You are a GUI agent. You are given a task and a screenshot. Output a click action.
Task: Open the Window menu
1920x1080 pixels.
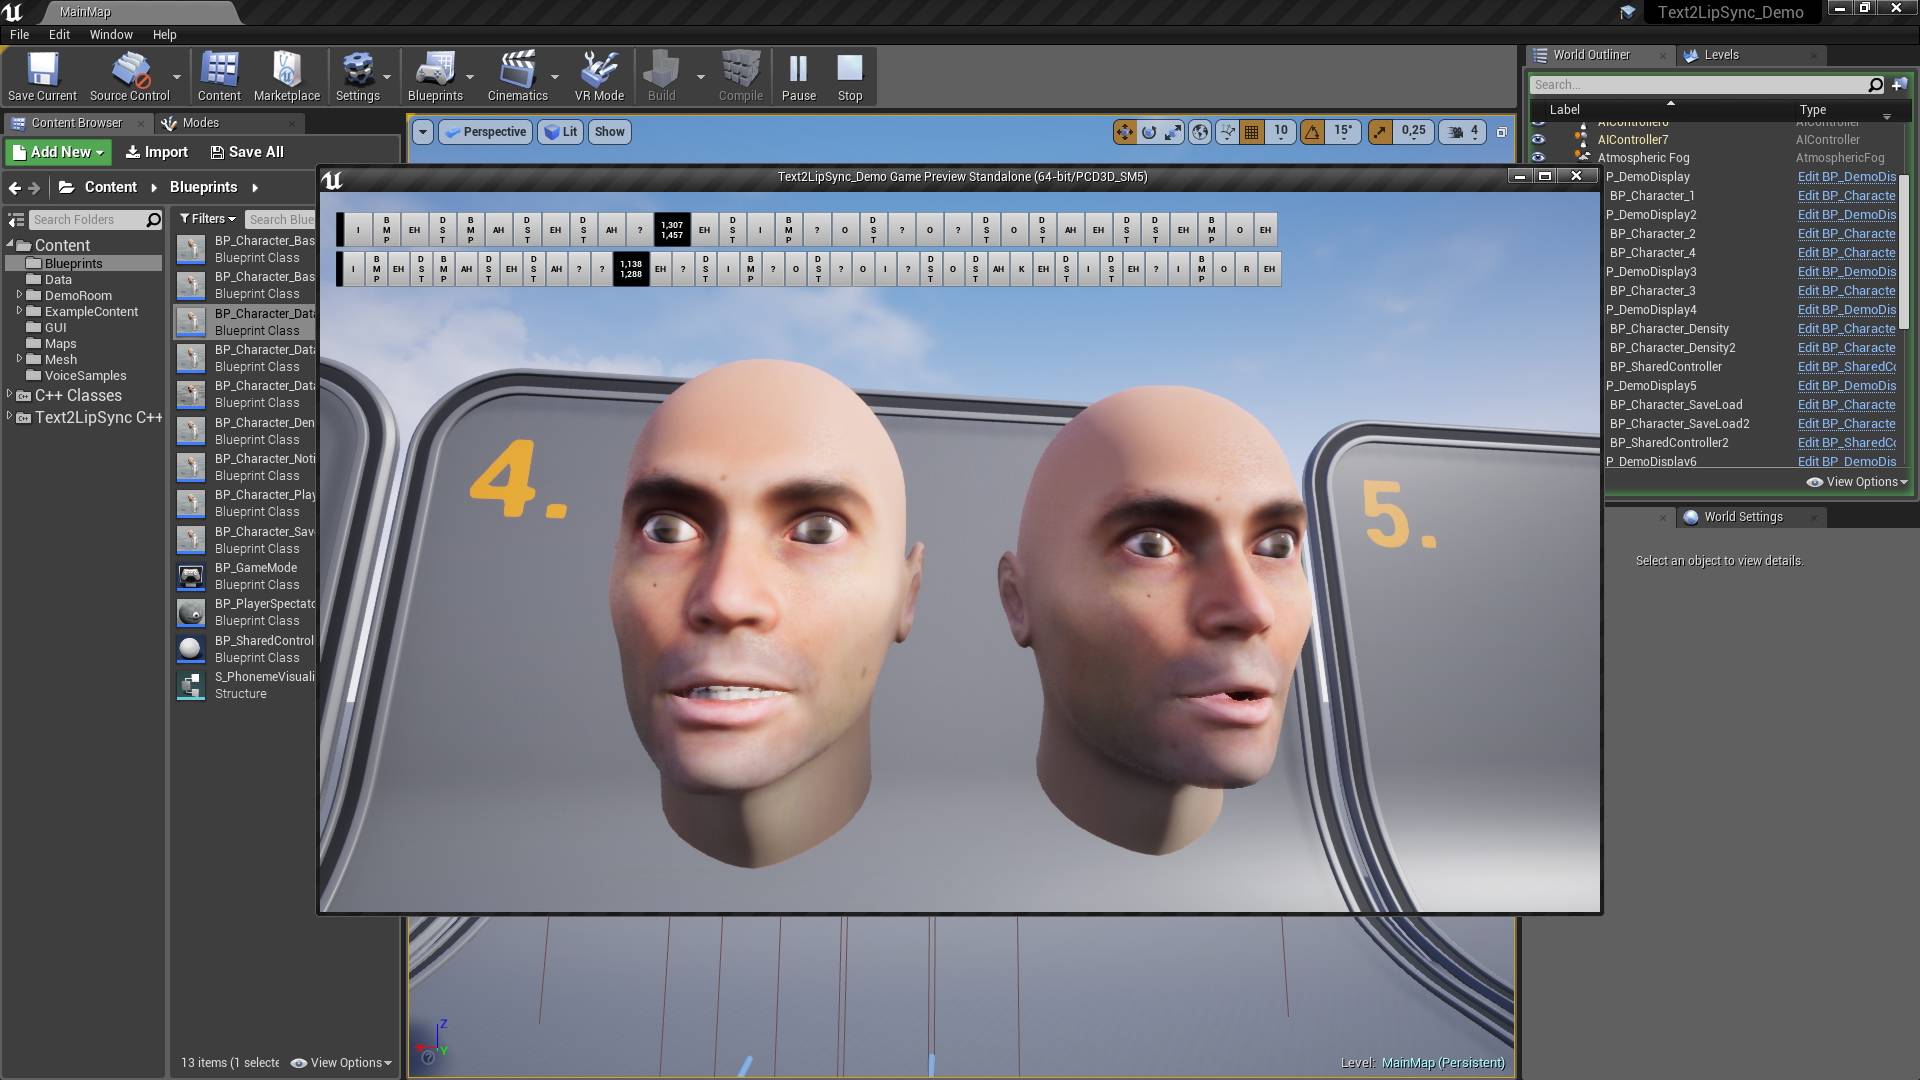pos(111,34)
